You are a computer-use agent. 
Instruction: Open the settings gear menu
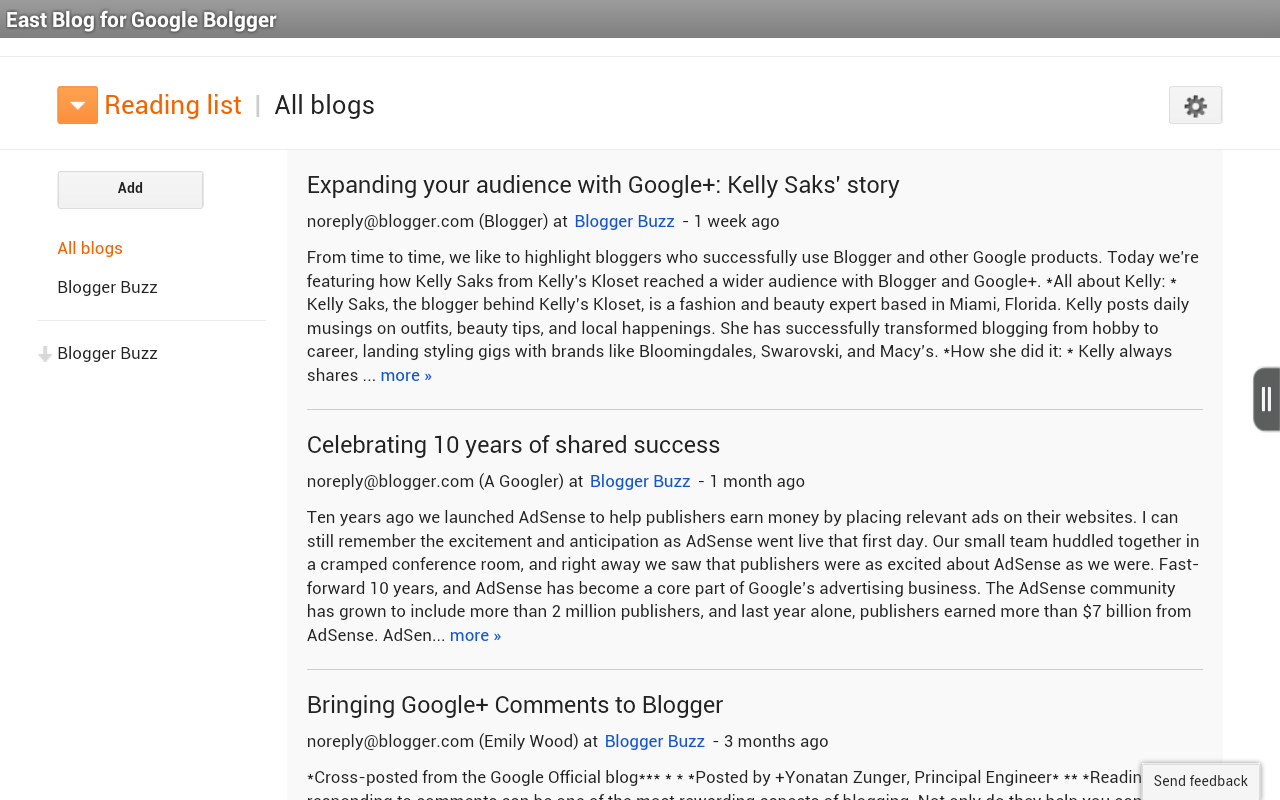[x=1195, y=106]
